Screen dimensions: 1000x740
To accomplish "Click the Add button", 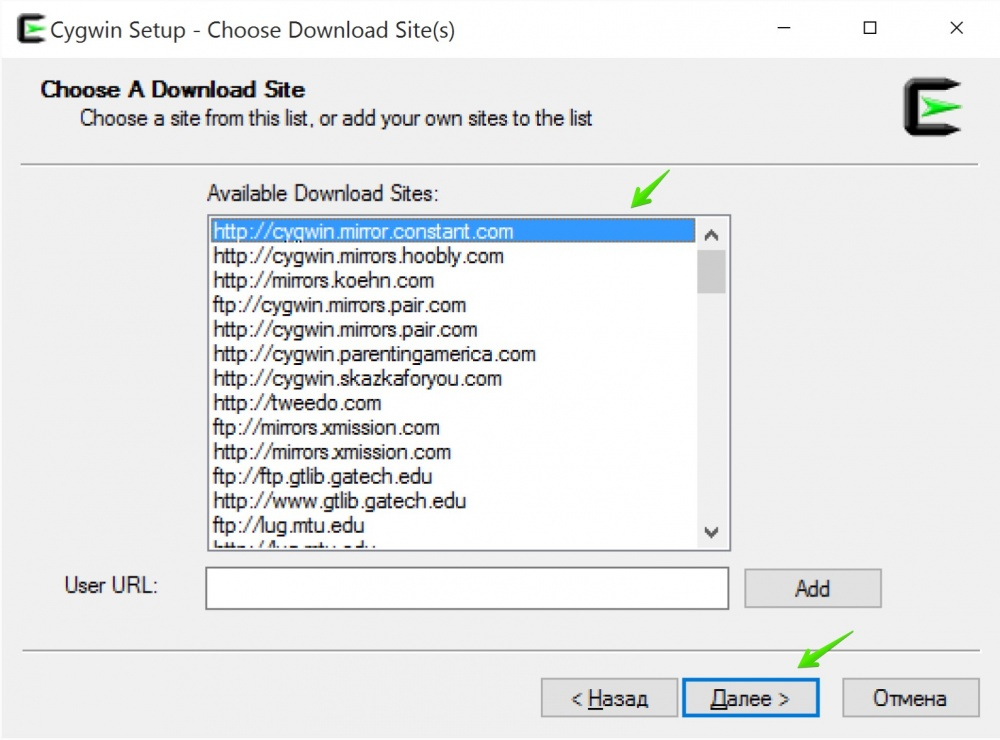I will [812, 588].
